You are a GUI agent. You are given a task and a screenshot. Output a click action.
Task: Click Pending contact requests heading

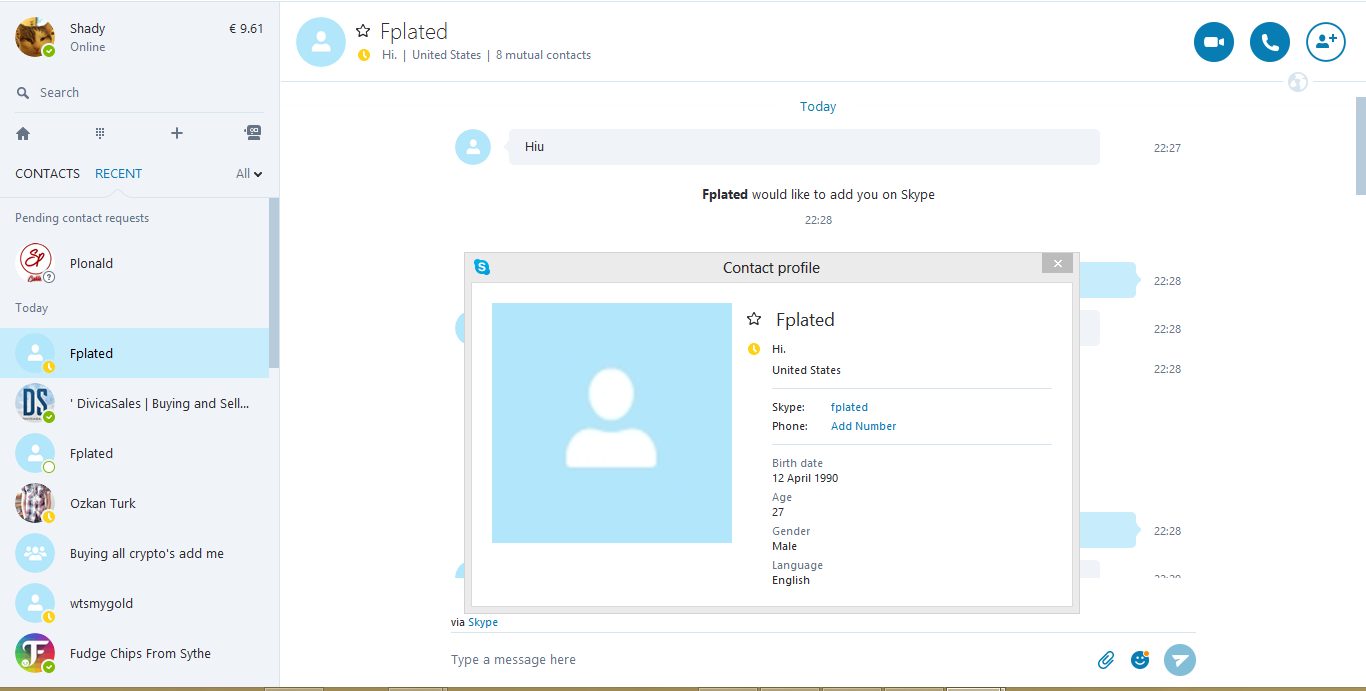coord(82,218)
